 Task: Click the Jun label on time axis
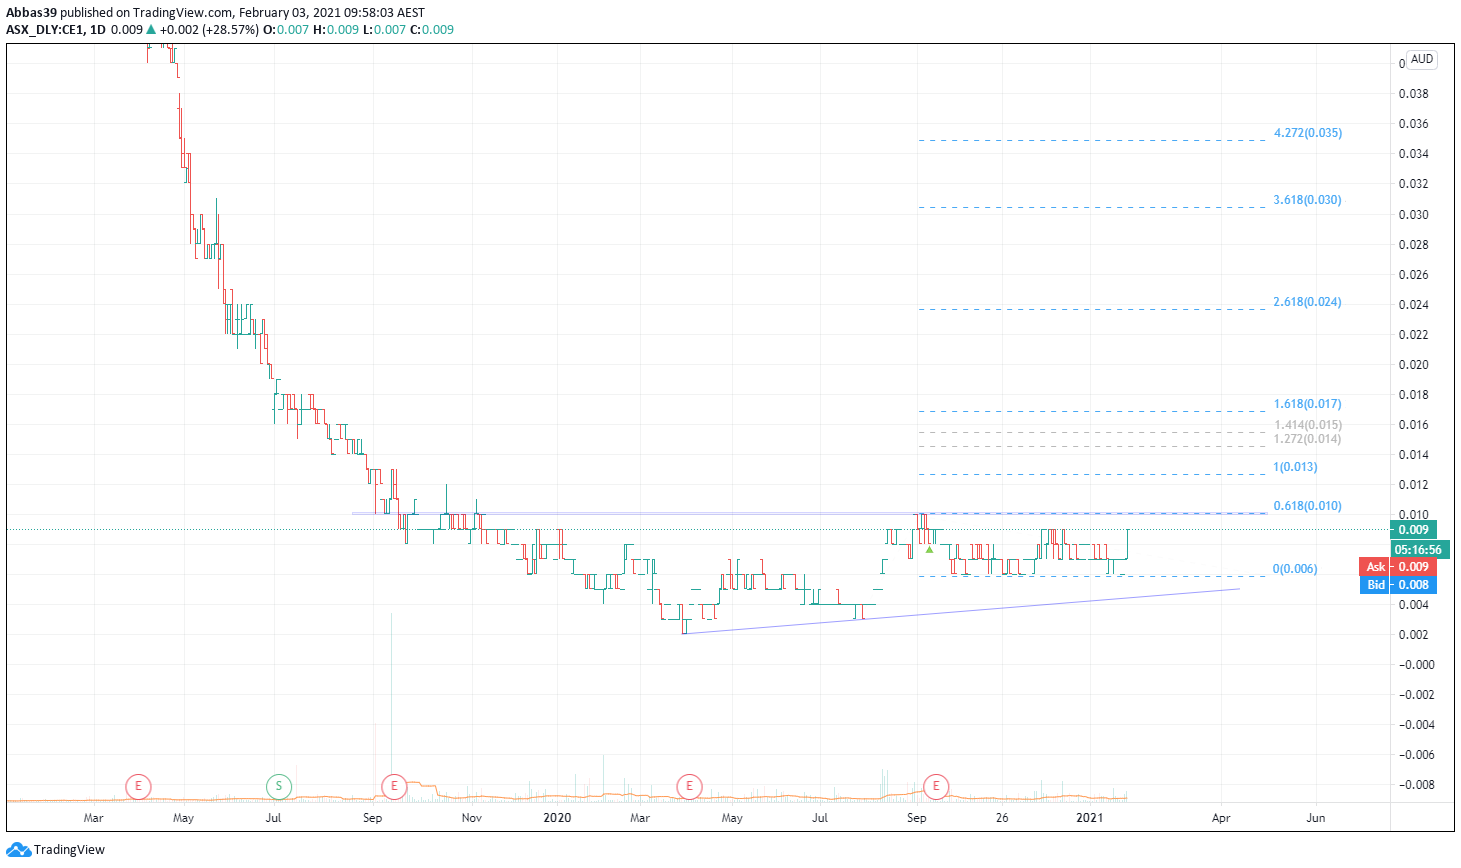tap(1316, 818)
